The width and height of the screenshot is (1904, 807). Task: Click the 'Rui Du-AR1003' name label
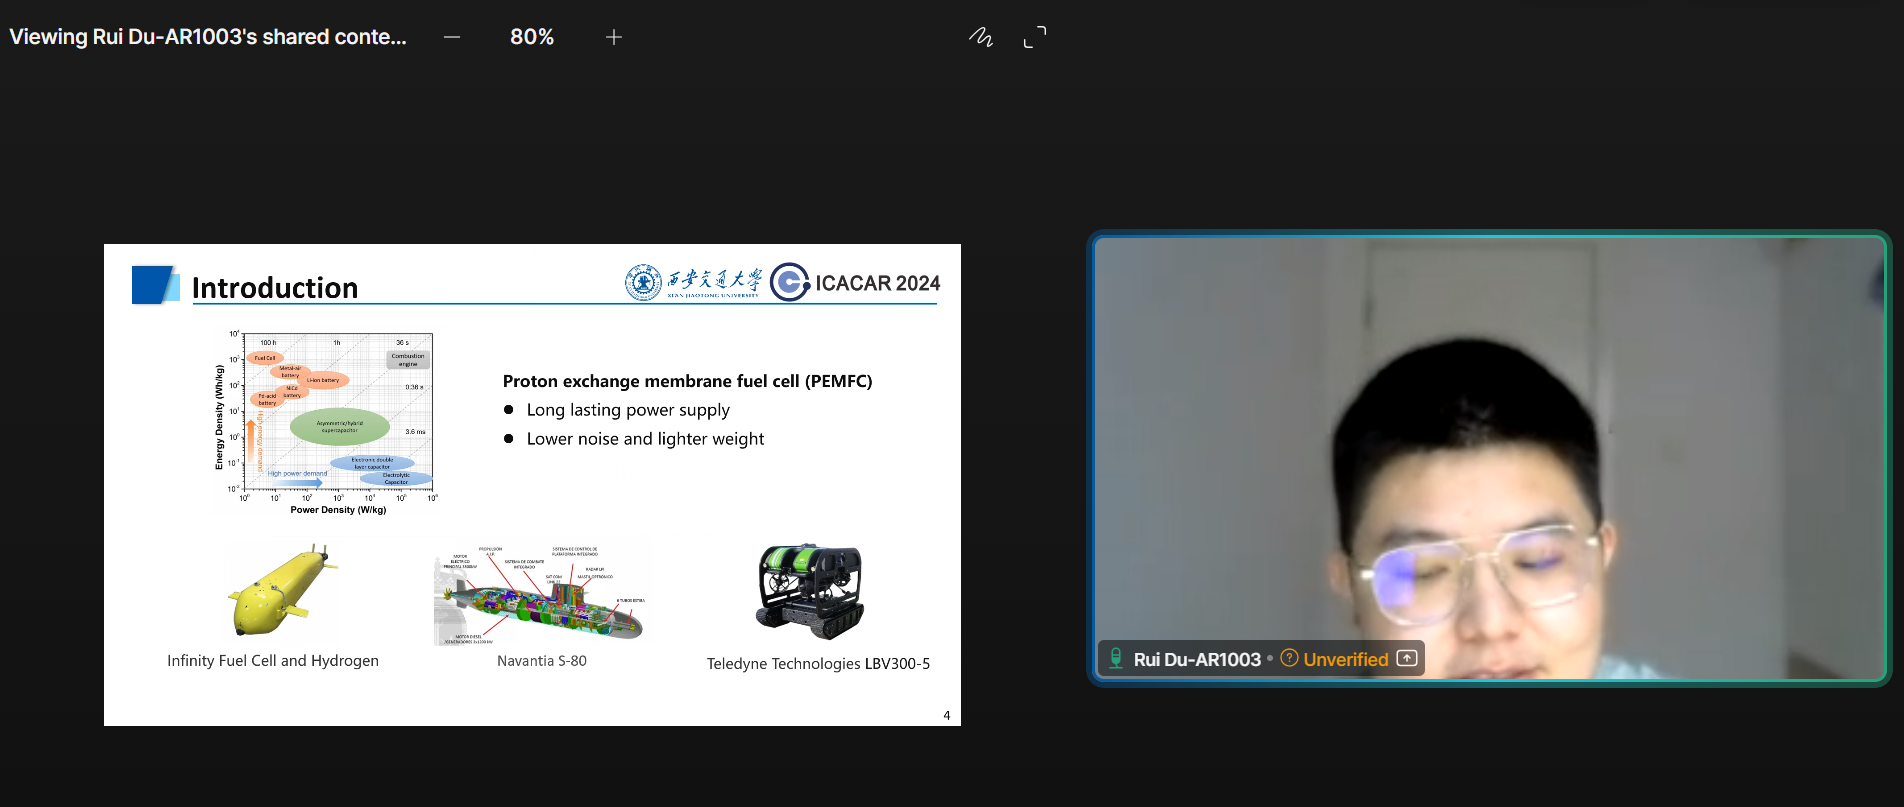[x=1197, y=659]
